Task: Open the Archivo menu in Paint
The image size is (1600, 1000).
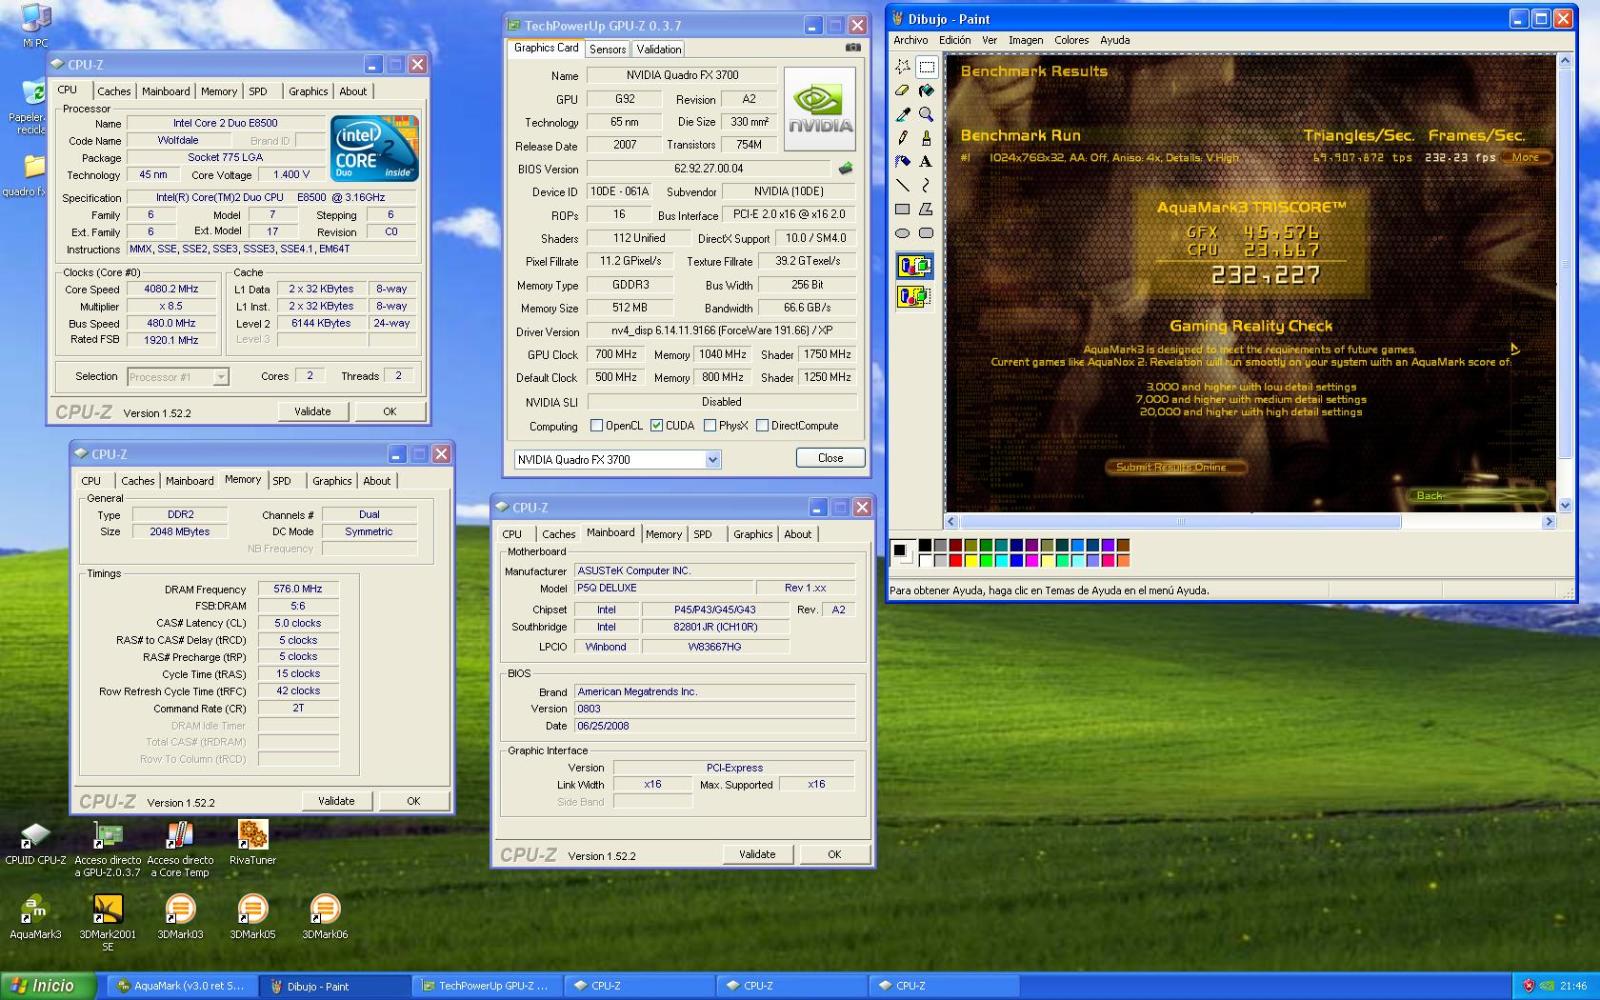Action: [x=911, y=40]
